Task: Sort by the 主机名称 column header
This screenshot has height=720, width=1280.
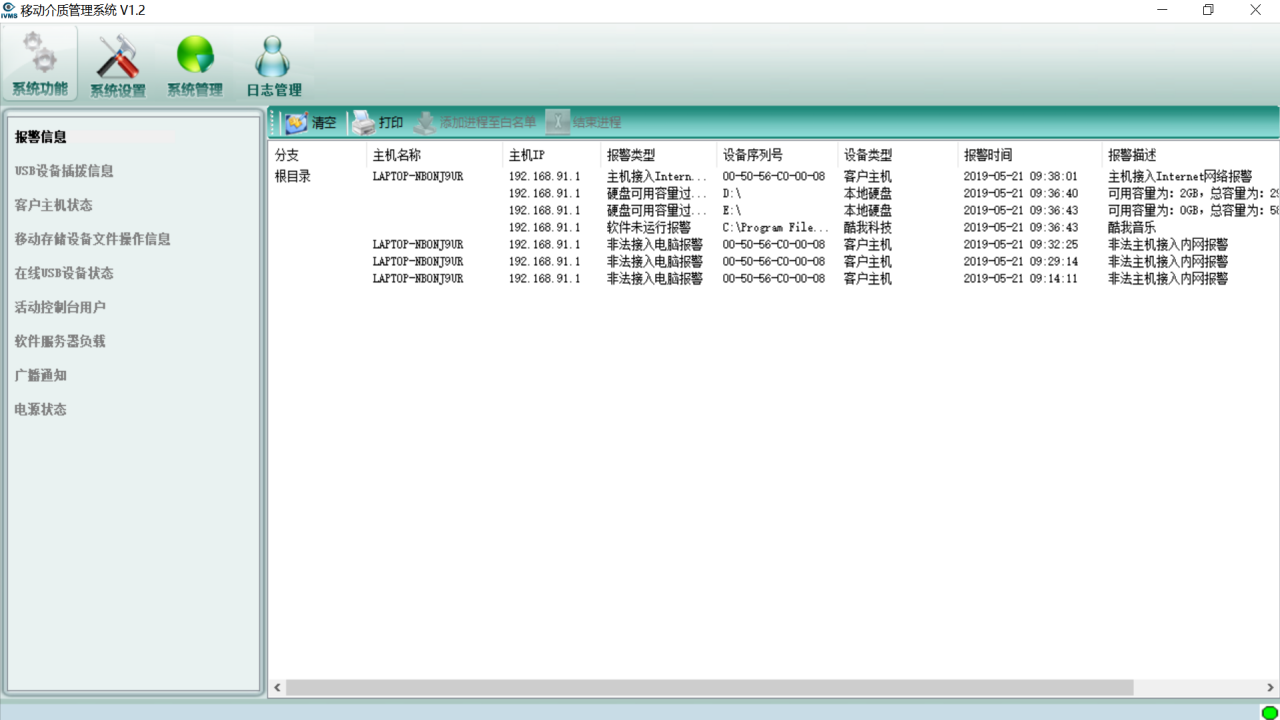Action: pyautogui.click(x=434, y=155)
